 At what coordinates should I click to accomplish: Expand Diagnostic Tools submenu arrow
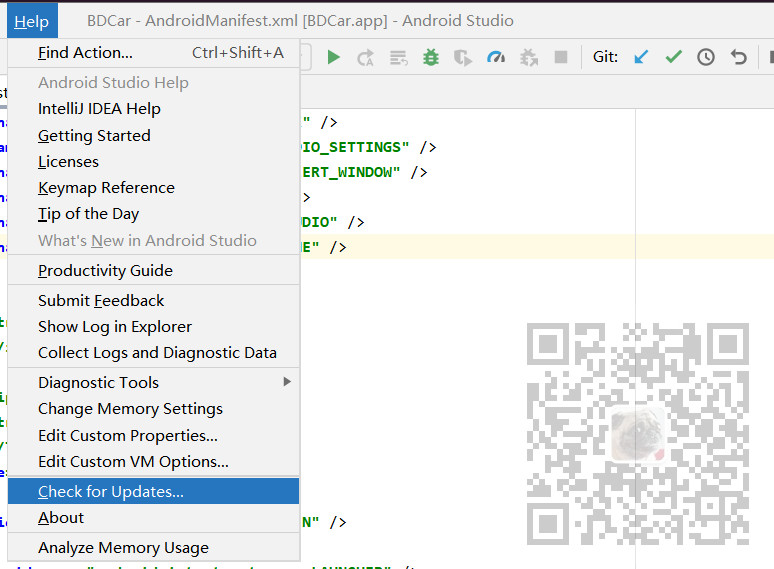coord(287,382)
